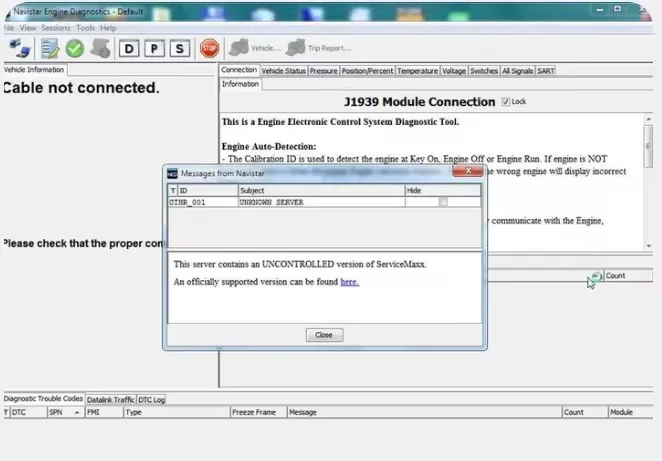Image resolution: width=662 pixels, height=461 pixels.
Task: Open the View menu
Action: (x=28, y=28)
